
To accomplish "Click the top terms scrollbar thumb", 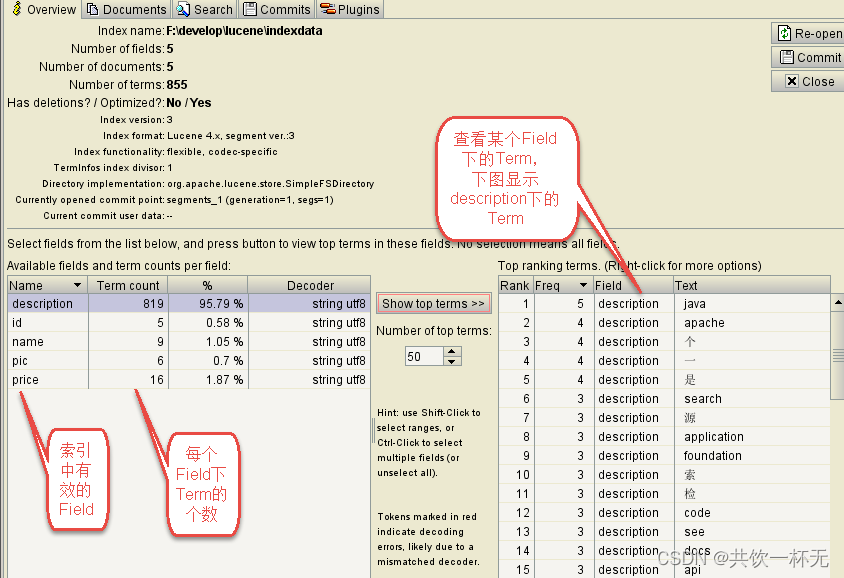I will point(838,356).
